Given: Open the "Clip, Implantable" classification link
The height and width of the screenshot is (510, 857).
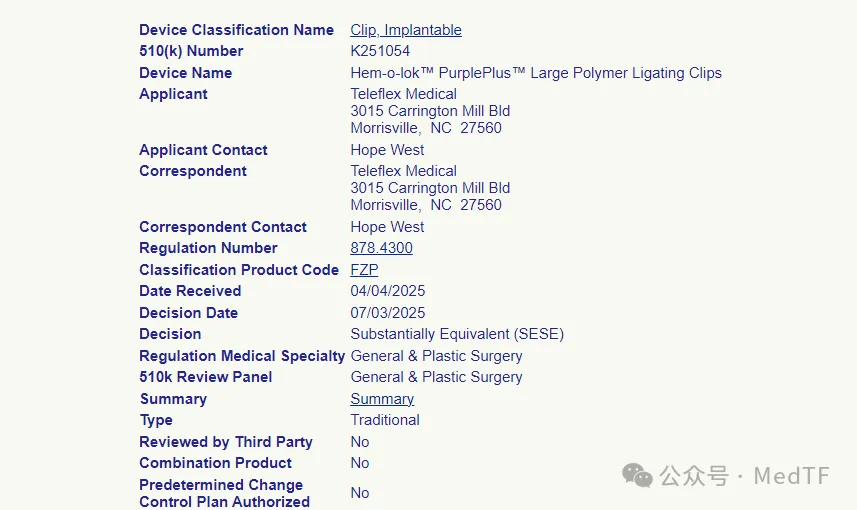Looking at the screenshot, I should [405, 30].
